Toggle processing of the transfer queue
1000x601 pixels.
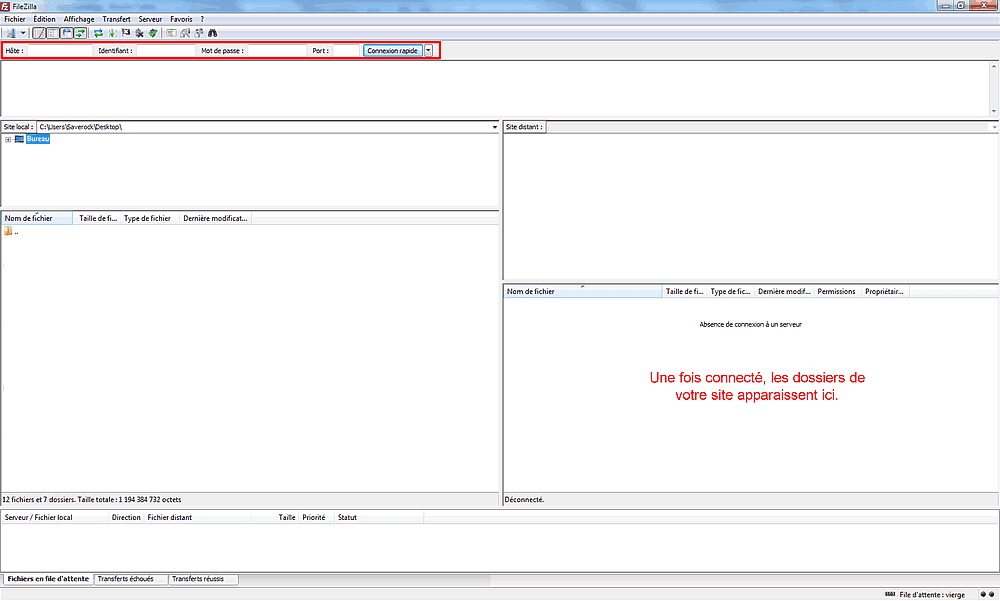coord(112,33)
